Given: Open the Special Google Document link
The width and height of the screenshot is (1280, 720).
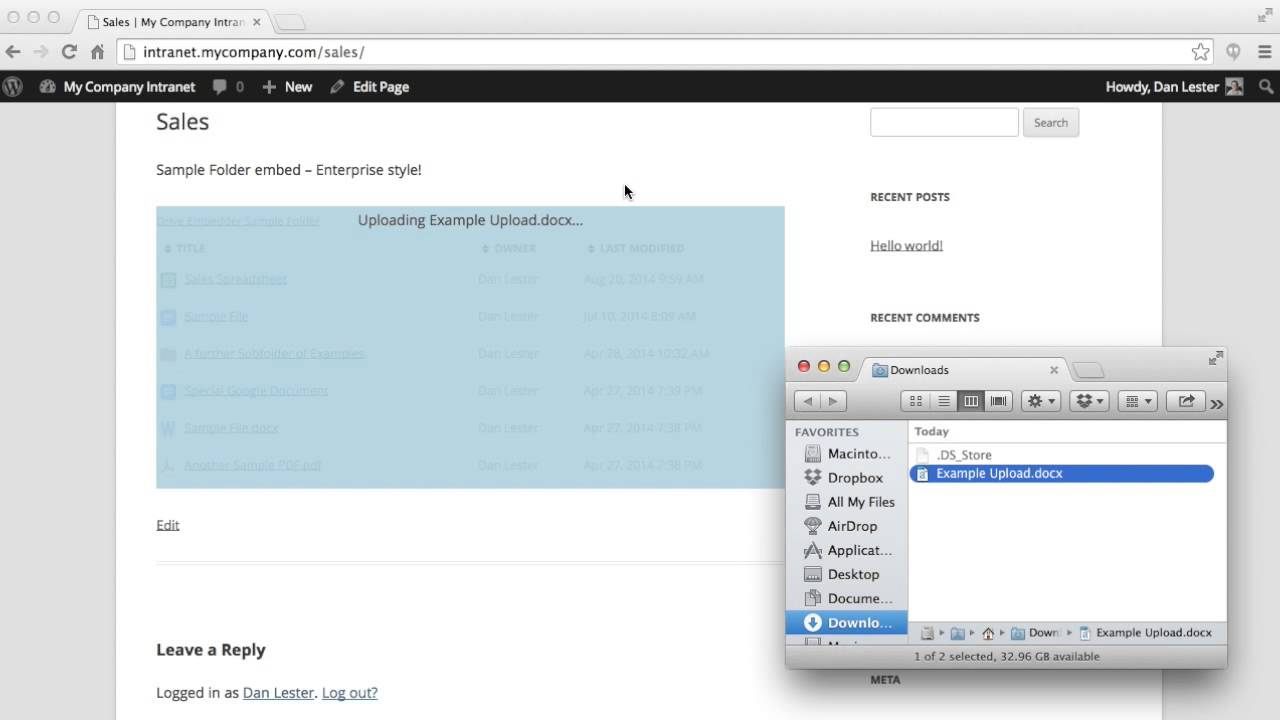Looking at the screenshot, I should [x=255, y=390].
